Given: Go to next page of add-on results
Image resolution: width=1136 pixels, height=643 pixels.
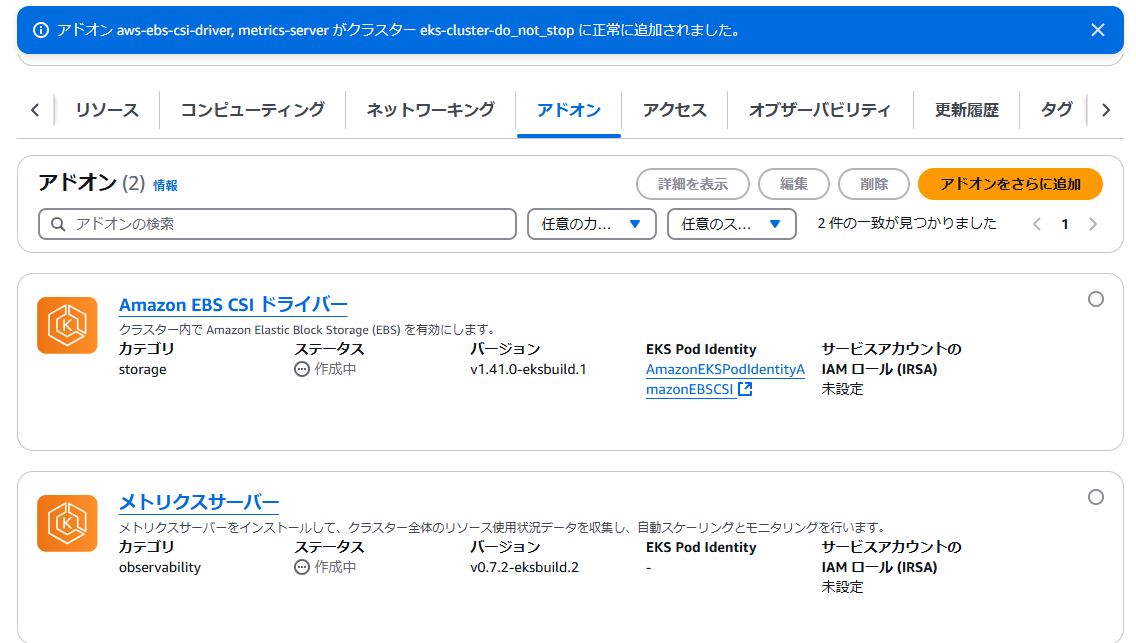Looking at the screenshot, I should (1093, 224).
